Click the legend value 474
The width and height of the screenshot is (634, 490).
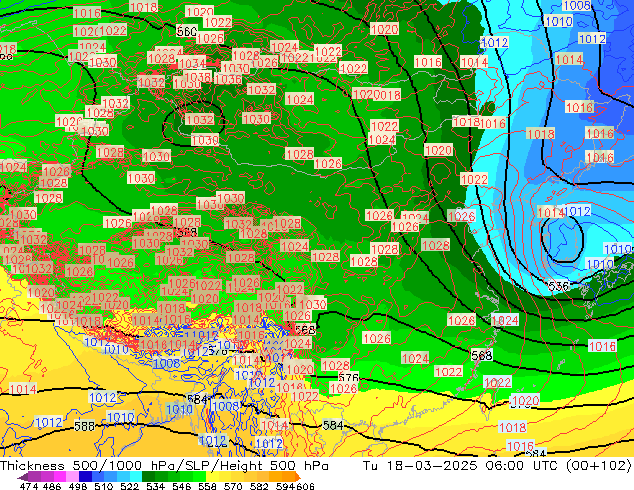point(29,486)
